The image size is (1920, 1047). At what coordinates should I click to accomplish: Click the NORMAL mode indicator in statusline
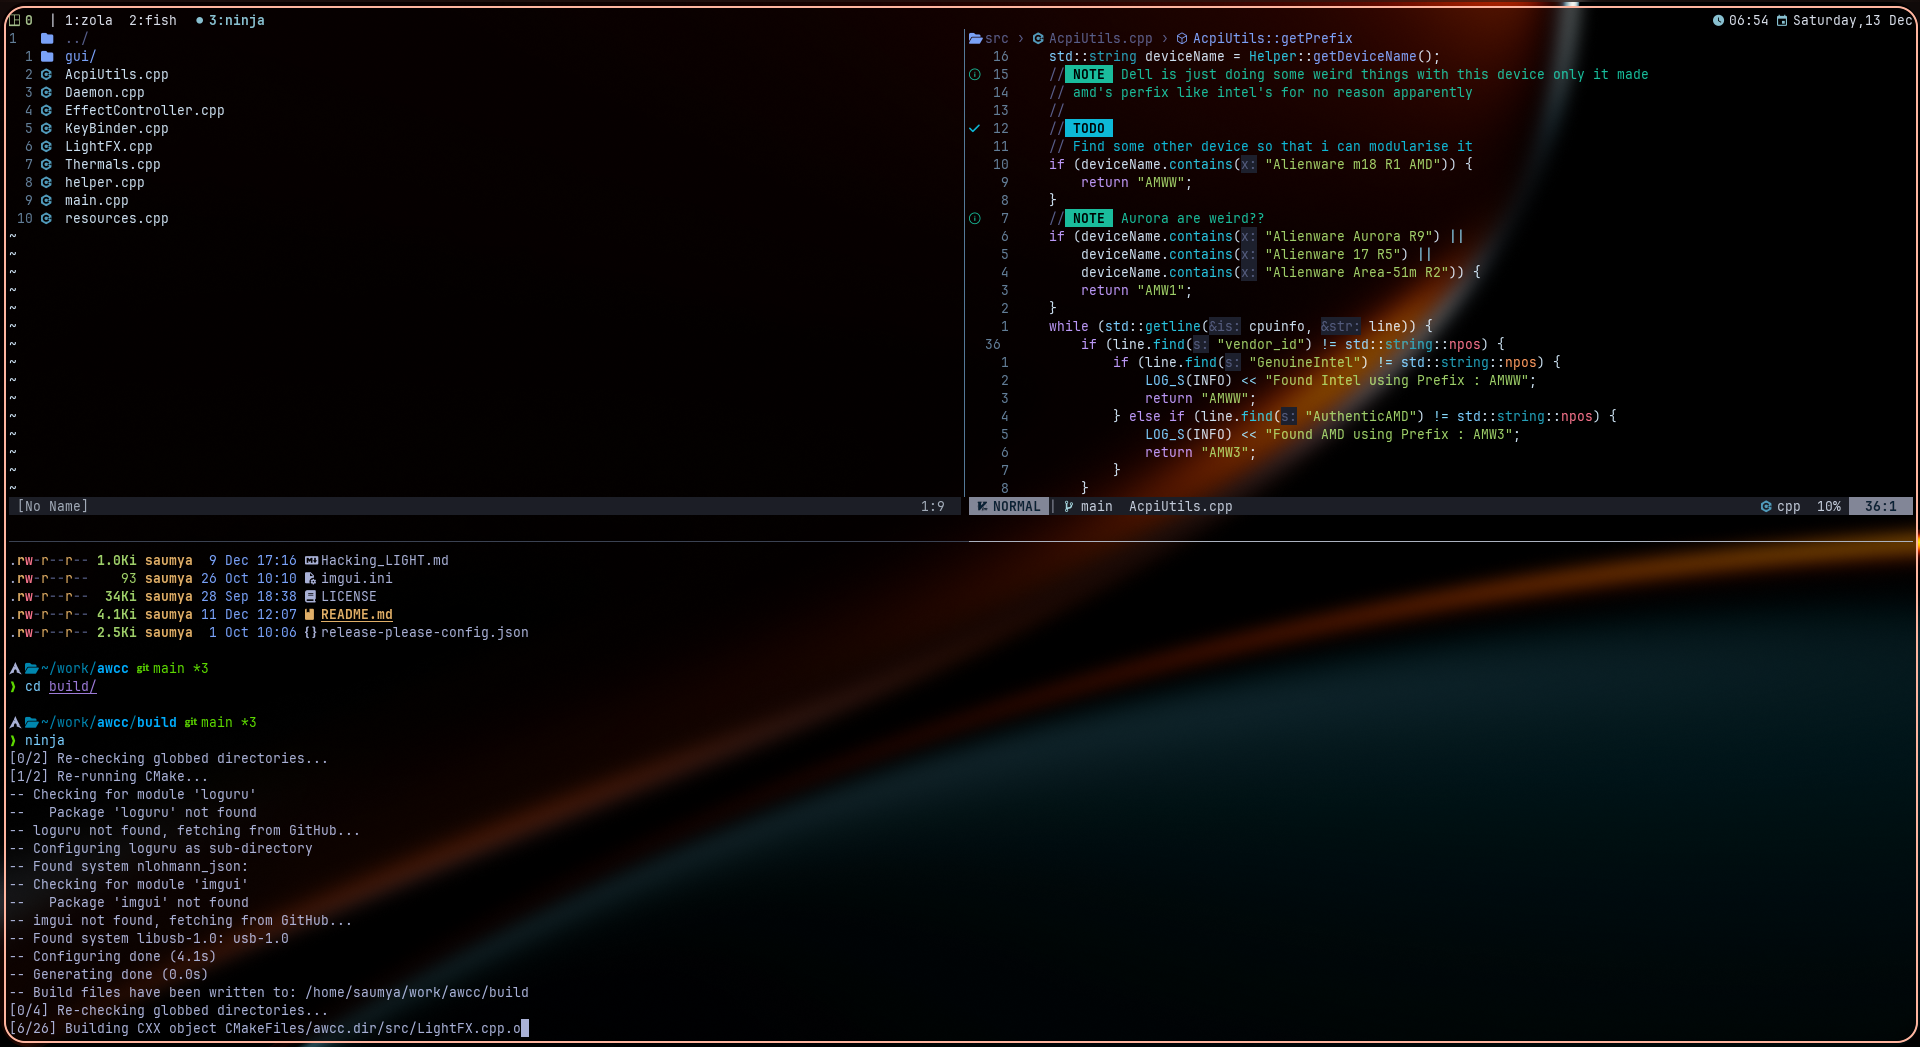click(x=1009, y=506)
